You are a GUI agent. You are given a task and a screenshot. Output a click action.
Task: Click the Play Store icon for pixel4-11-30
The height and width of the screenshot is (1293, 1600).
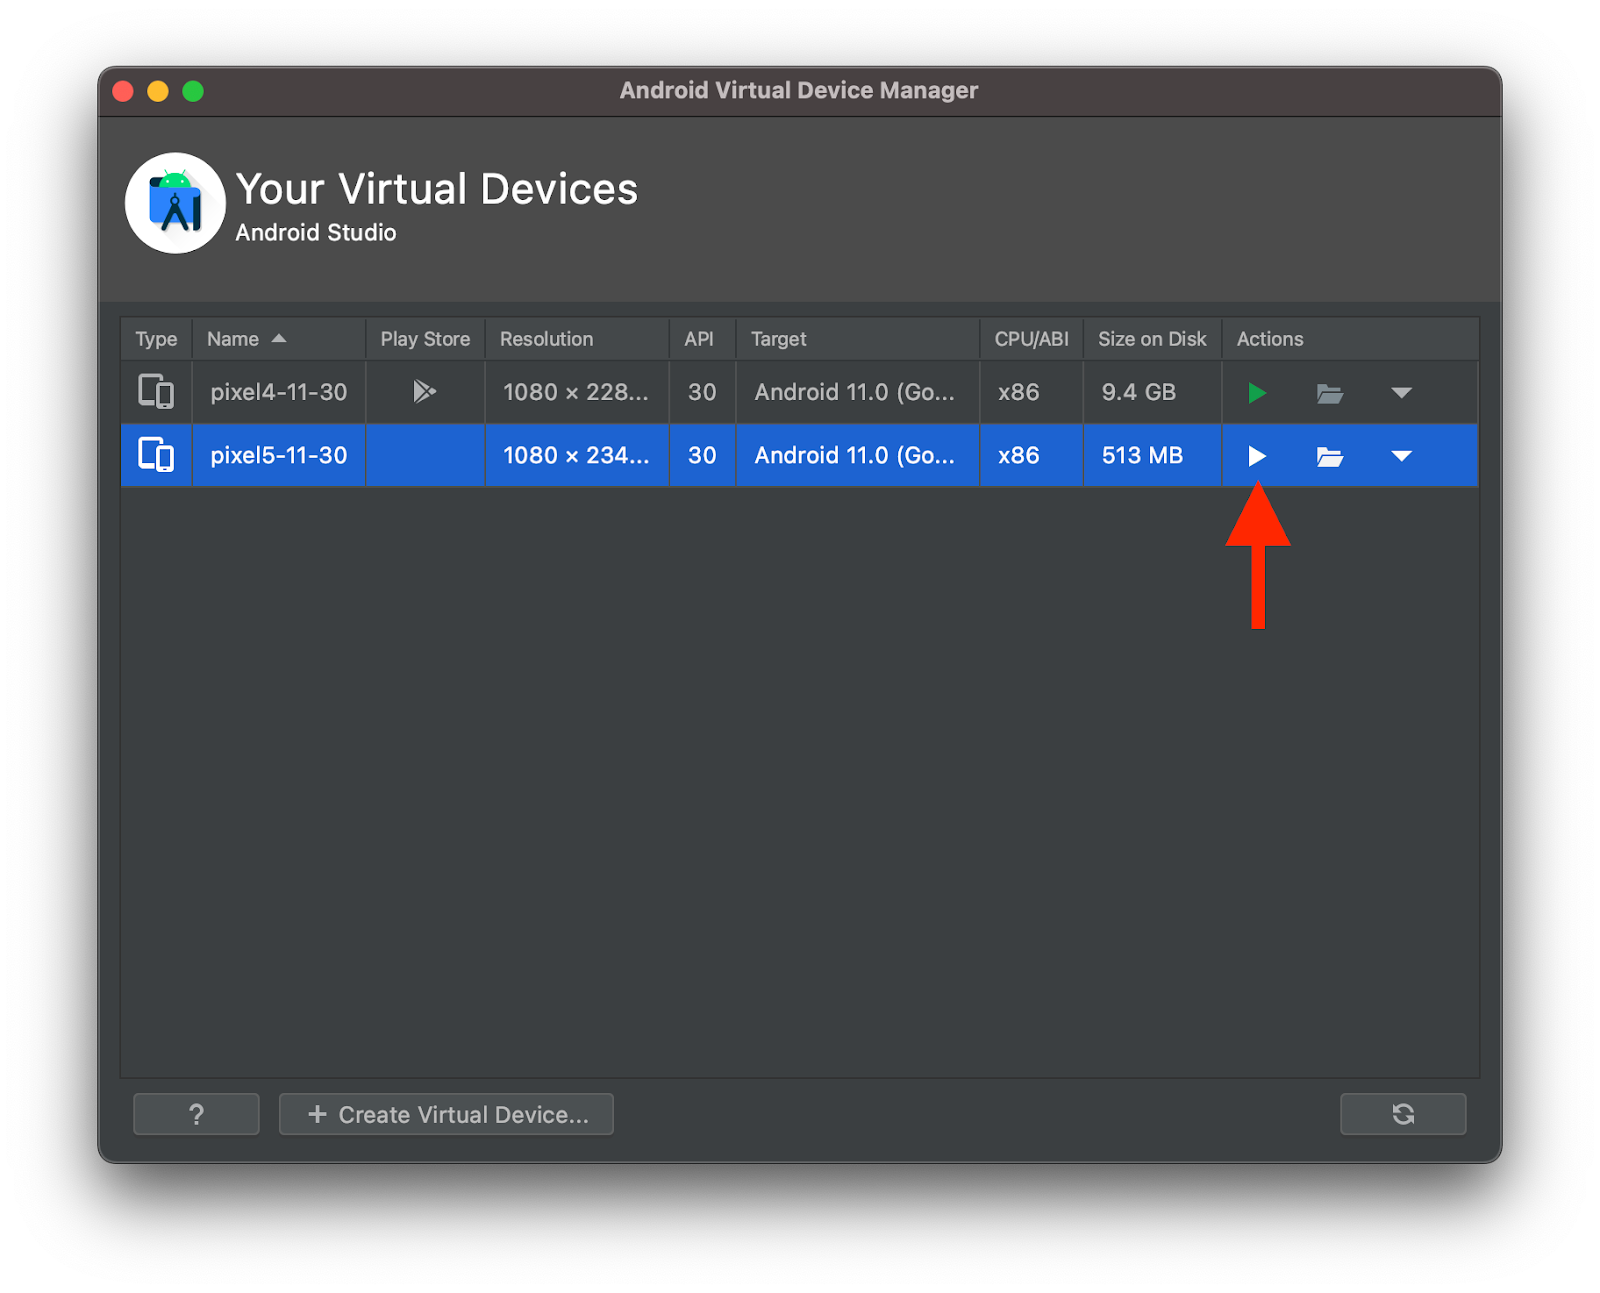pyautogui.click(x=424, y=391)
